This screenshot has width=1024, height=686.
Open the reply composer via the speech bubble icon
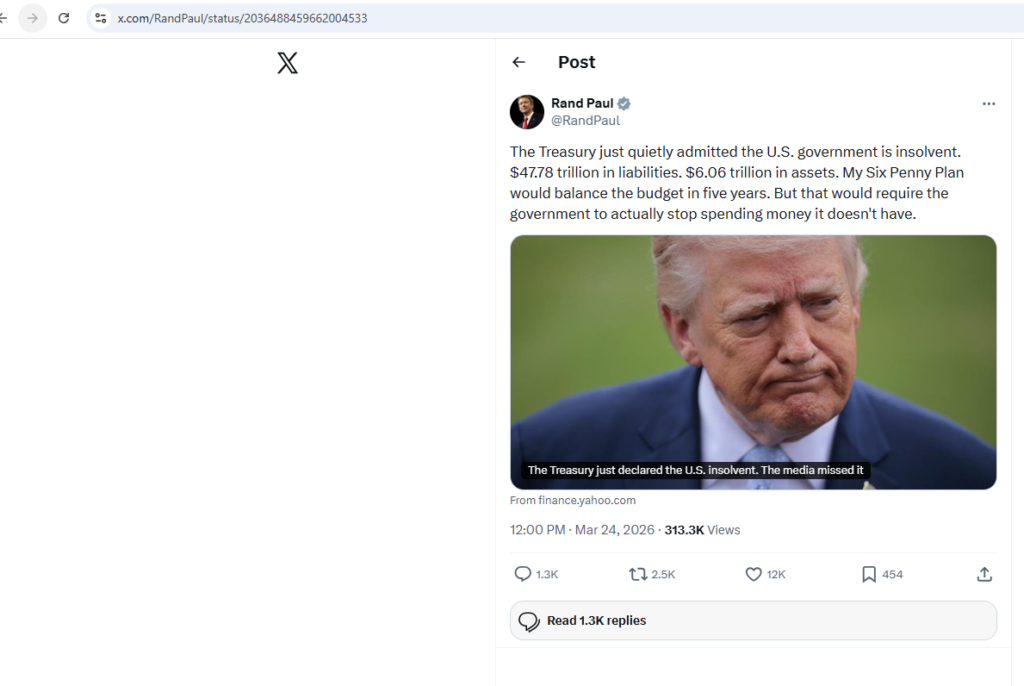522,574
